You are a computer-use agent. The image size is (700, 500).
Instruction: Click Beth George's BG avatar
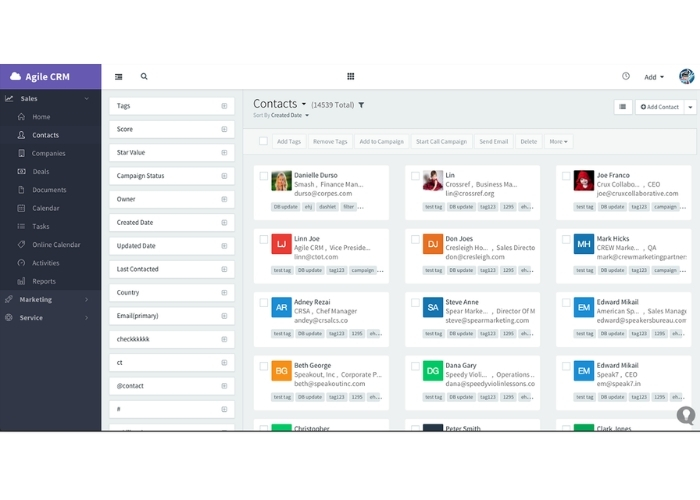point(282,371)
